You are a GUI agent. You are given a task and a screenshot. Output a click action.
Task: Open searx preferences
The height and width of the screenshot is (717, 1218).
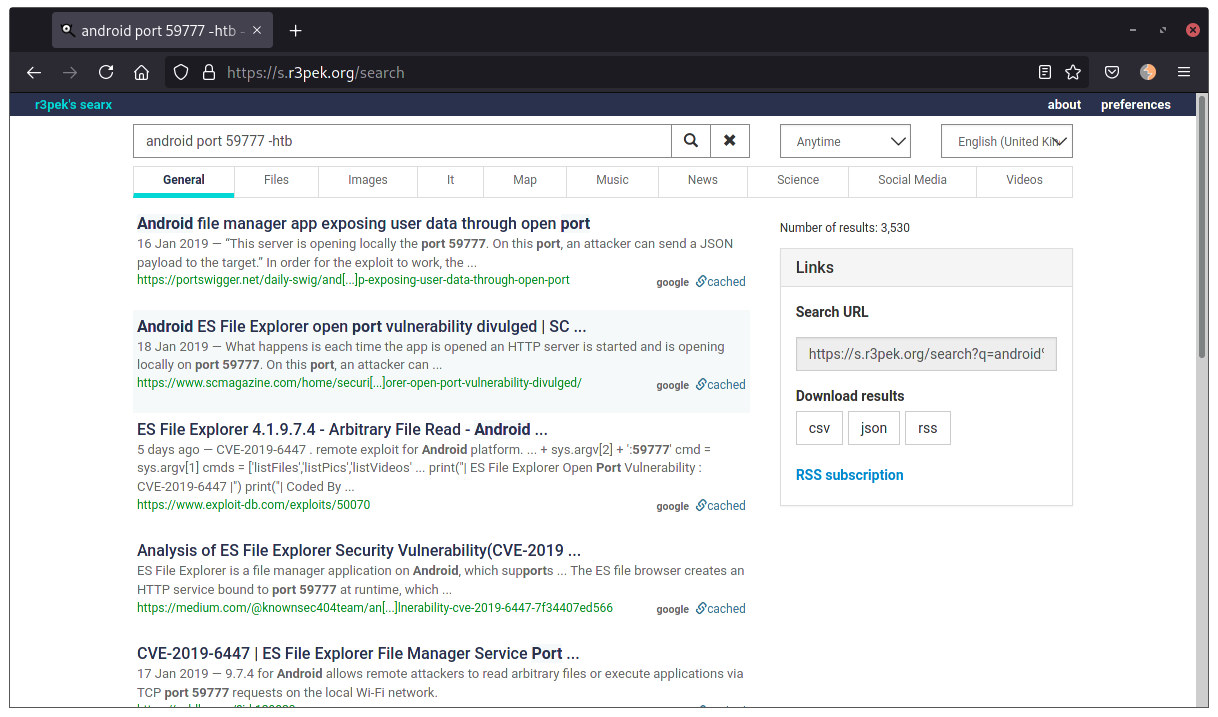1135,104
